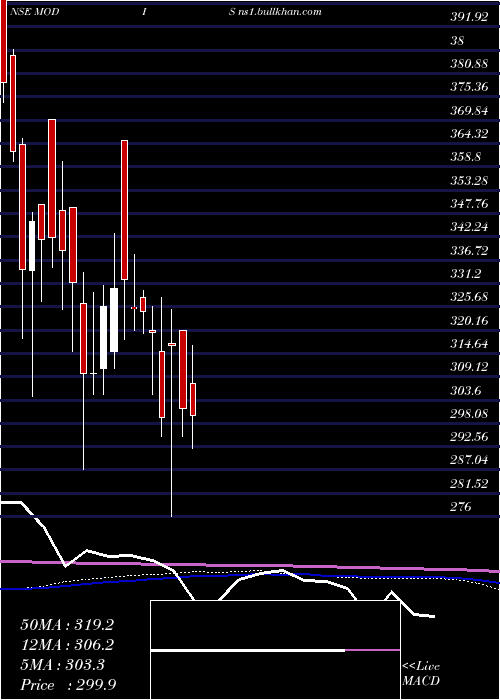This screenshot has height=700, width=500.
Task: Click the <<Live MACD label
Action: [x=421, y=674]
